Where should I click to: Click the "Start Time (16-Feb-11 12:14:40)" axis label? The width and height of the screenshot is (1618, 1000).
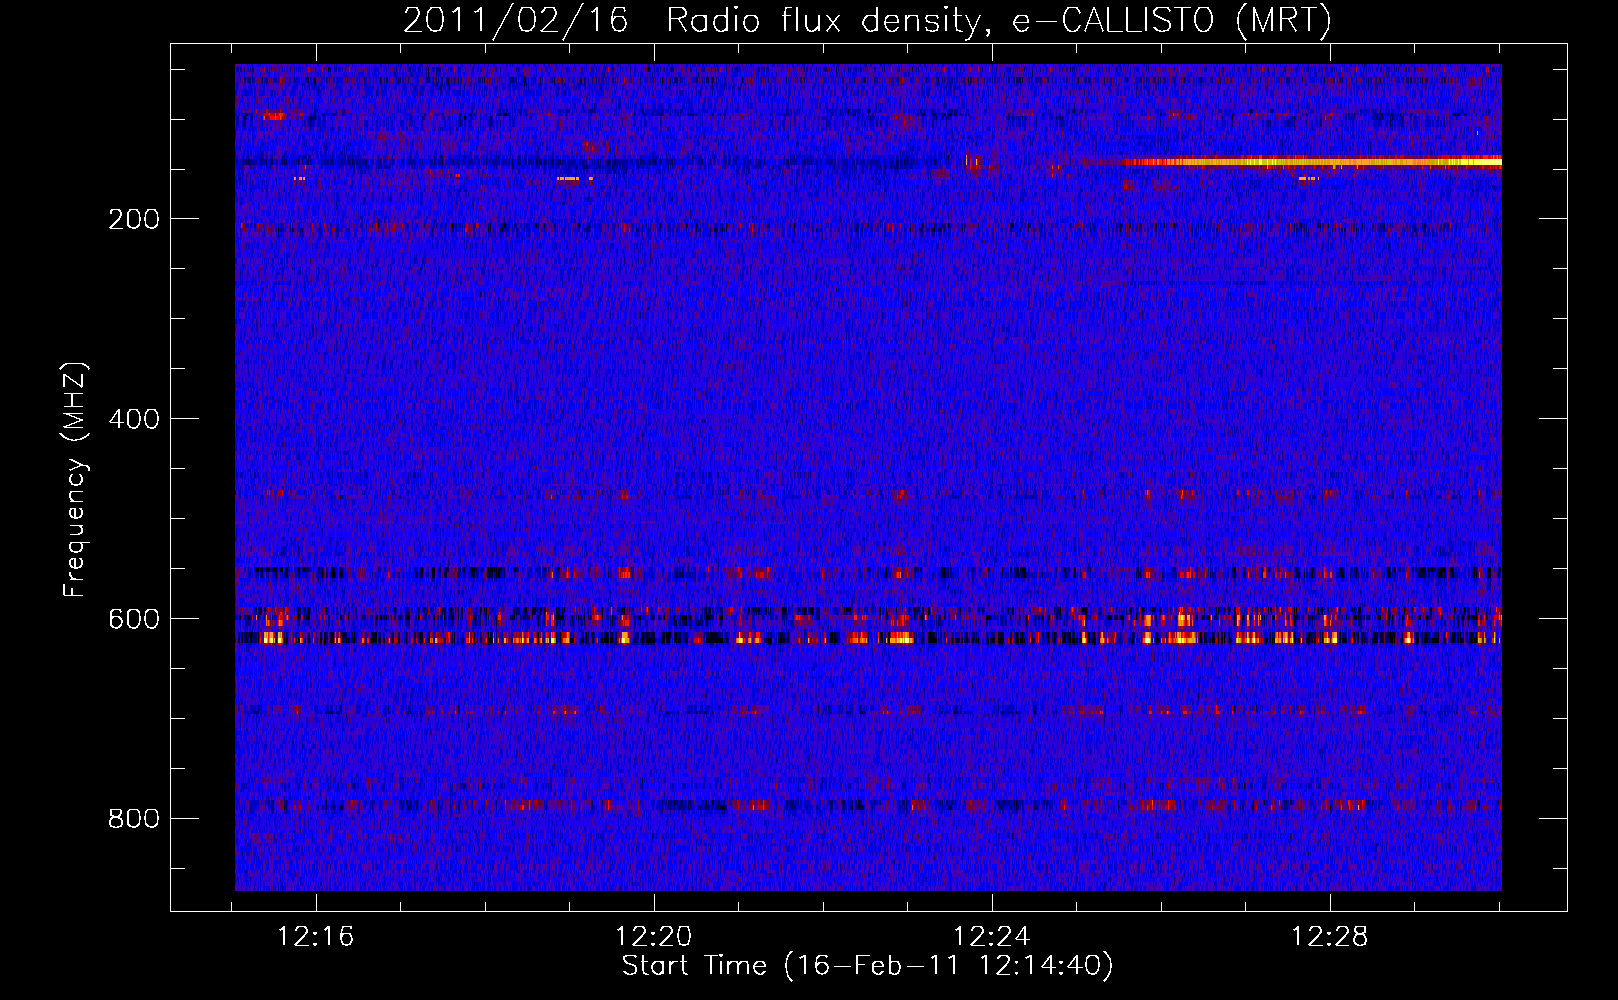click(867, 966)
